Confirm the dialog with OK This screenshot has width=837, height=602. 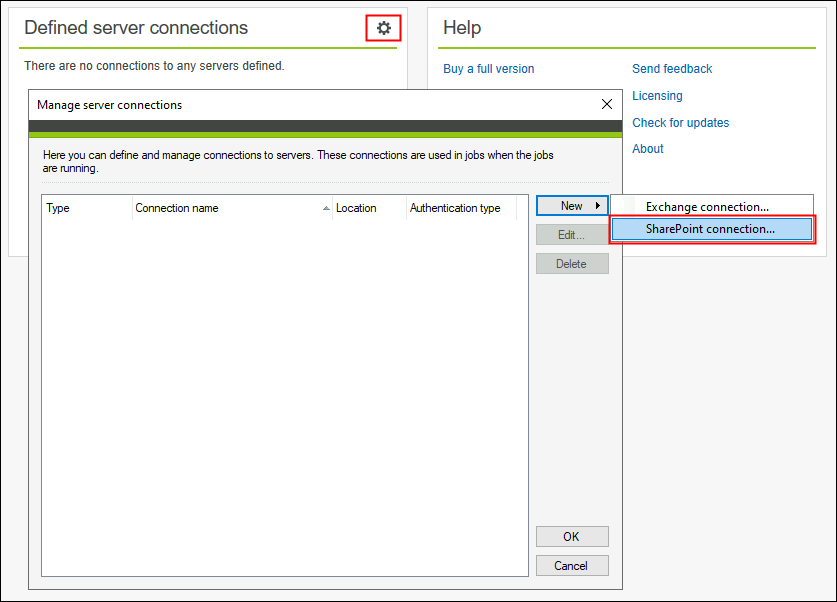[572, 536]
